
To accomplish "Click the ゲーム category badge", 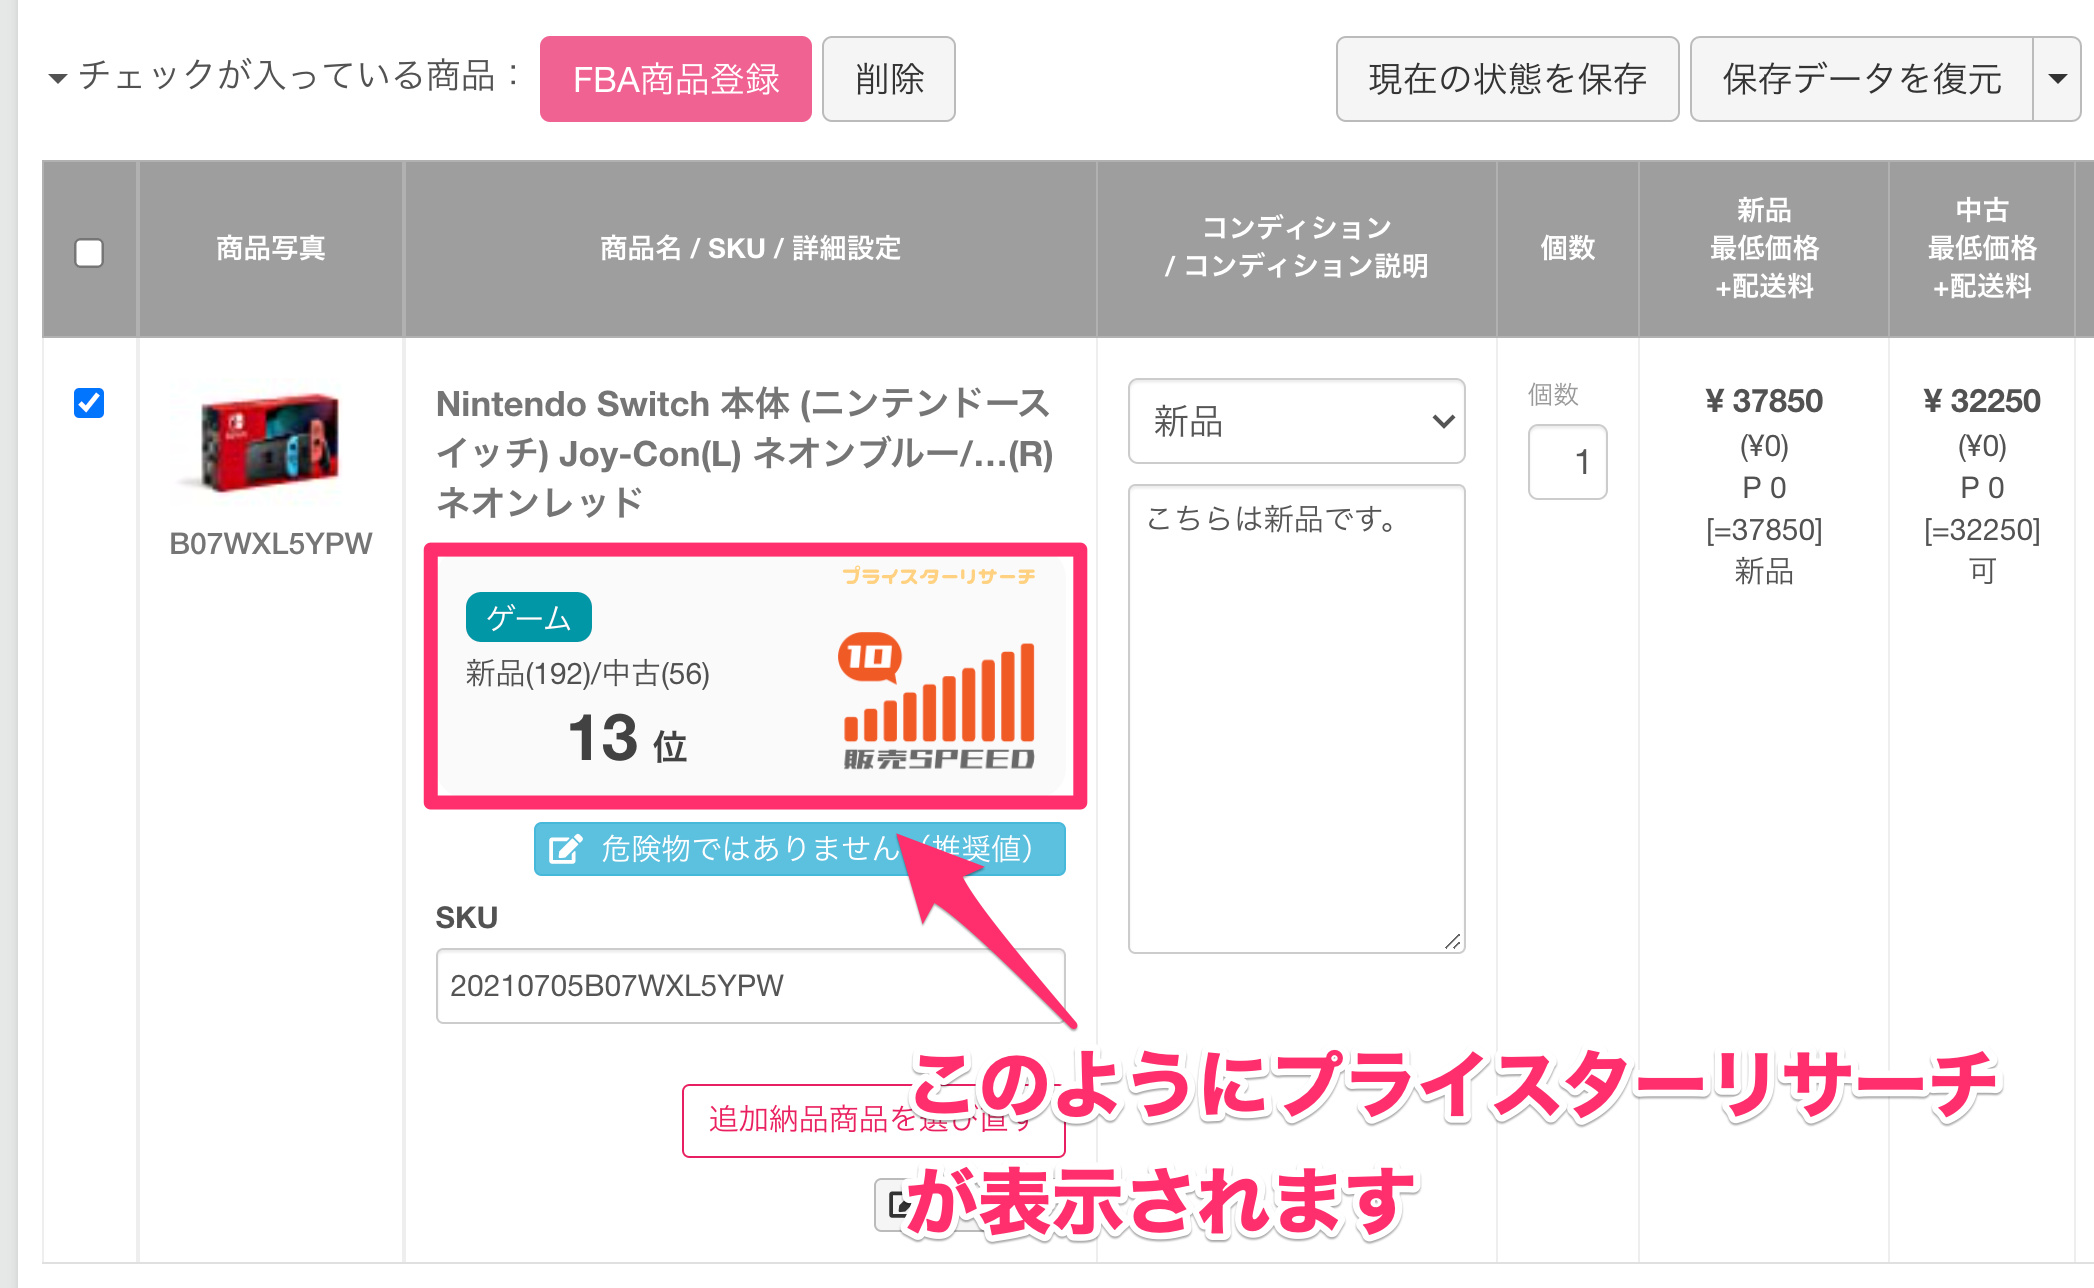I will (x=528, y=617).
